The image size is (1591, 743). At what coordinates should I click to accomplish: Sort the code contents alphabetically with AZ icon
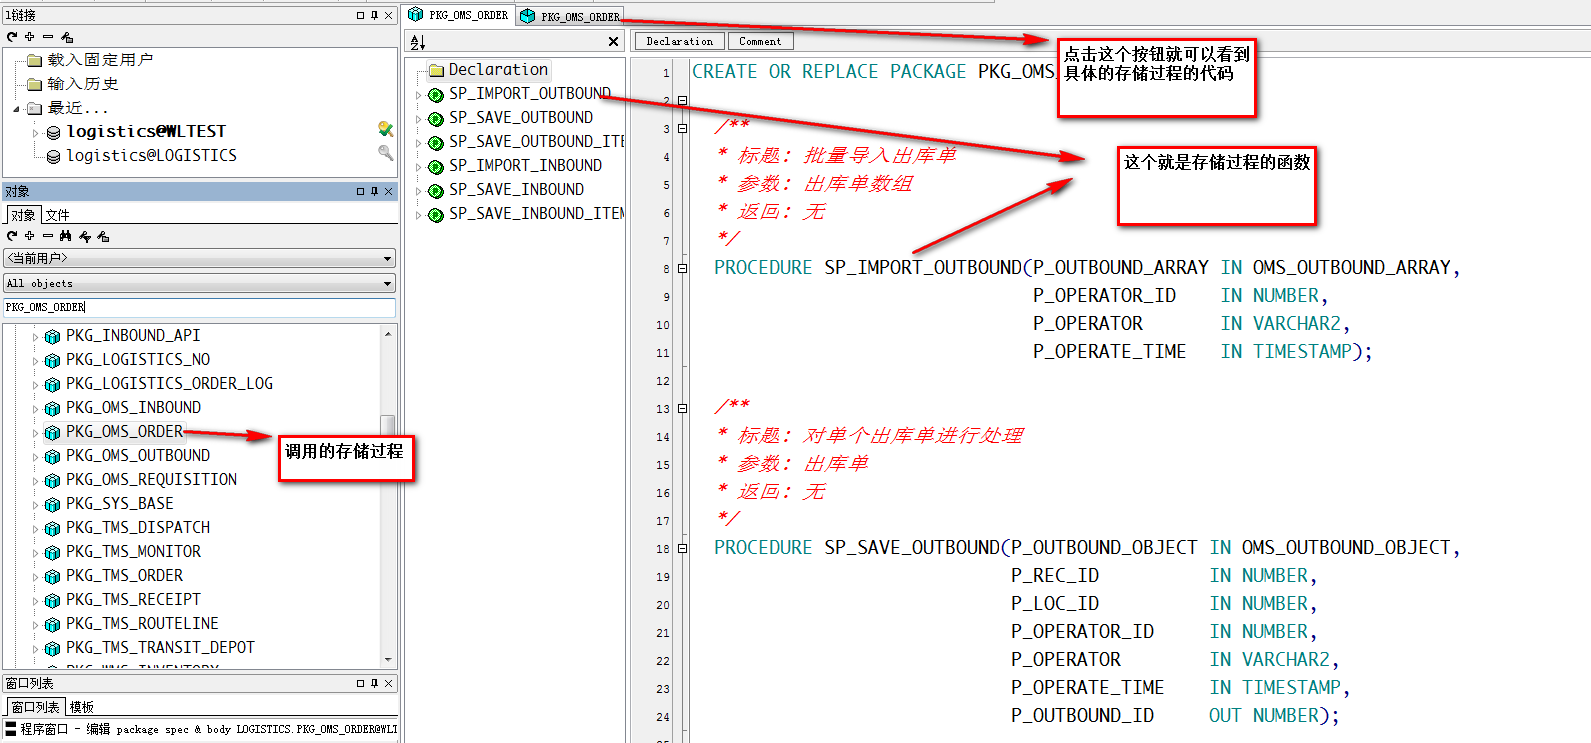coord(418,42)
